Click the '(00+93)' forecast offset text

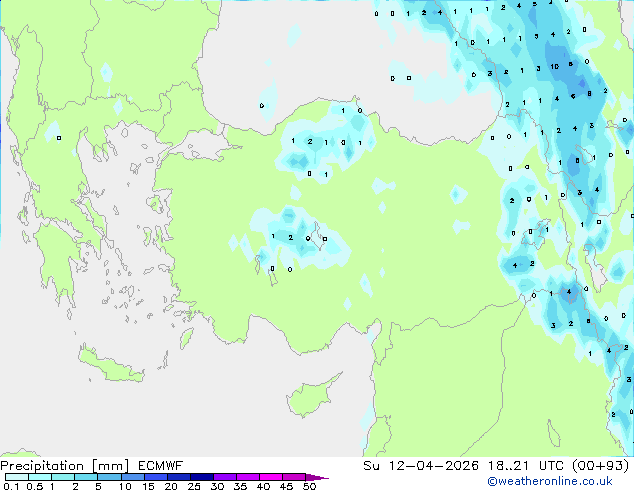point(600,466)
